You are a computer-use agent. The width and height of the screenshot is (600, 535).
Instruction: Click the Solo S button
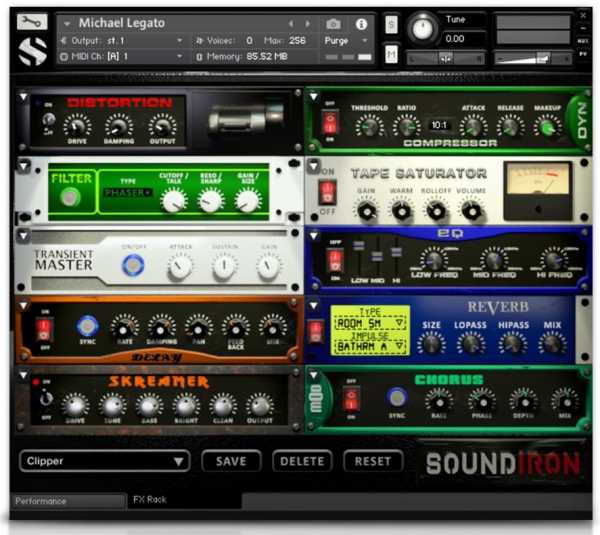click(391, 23)
